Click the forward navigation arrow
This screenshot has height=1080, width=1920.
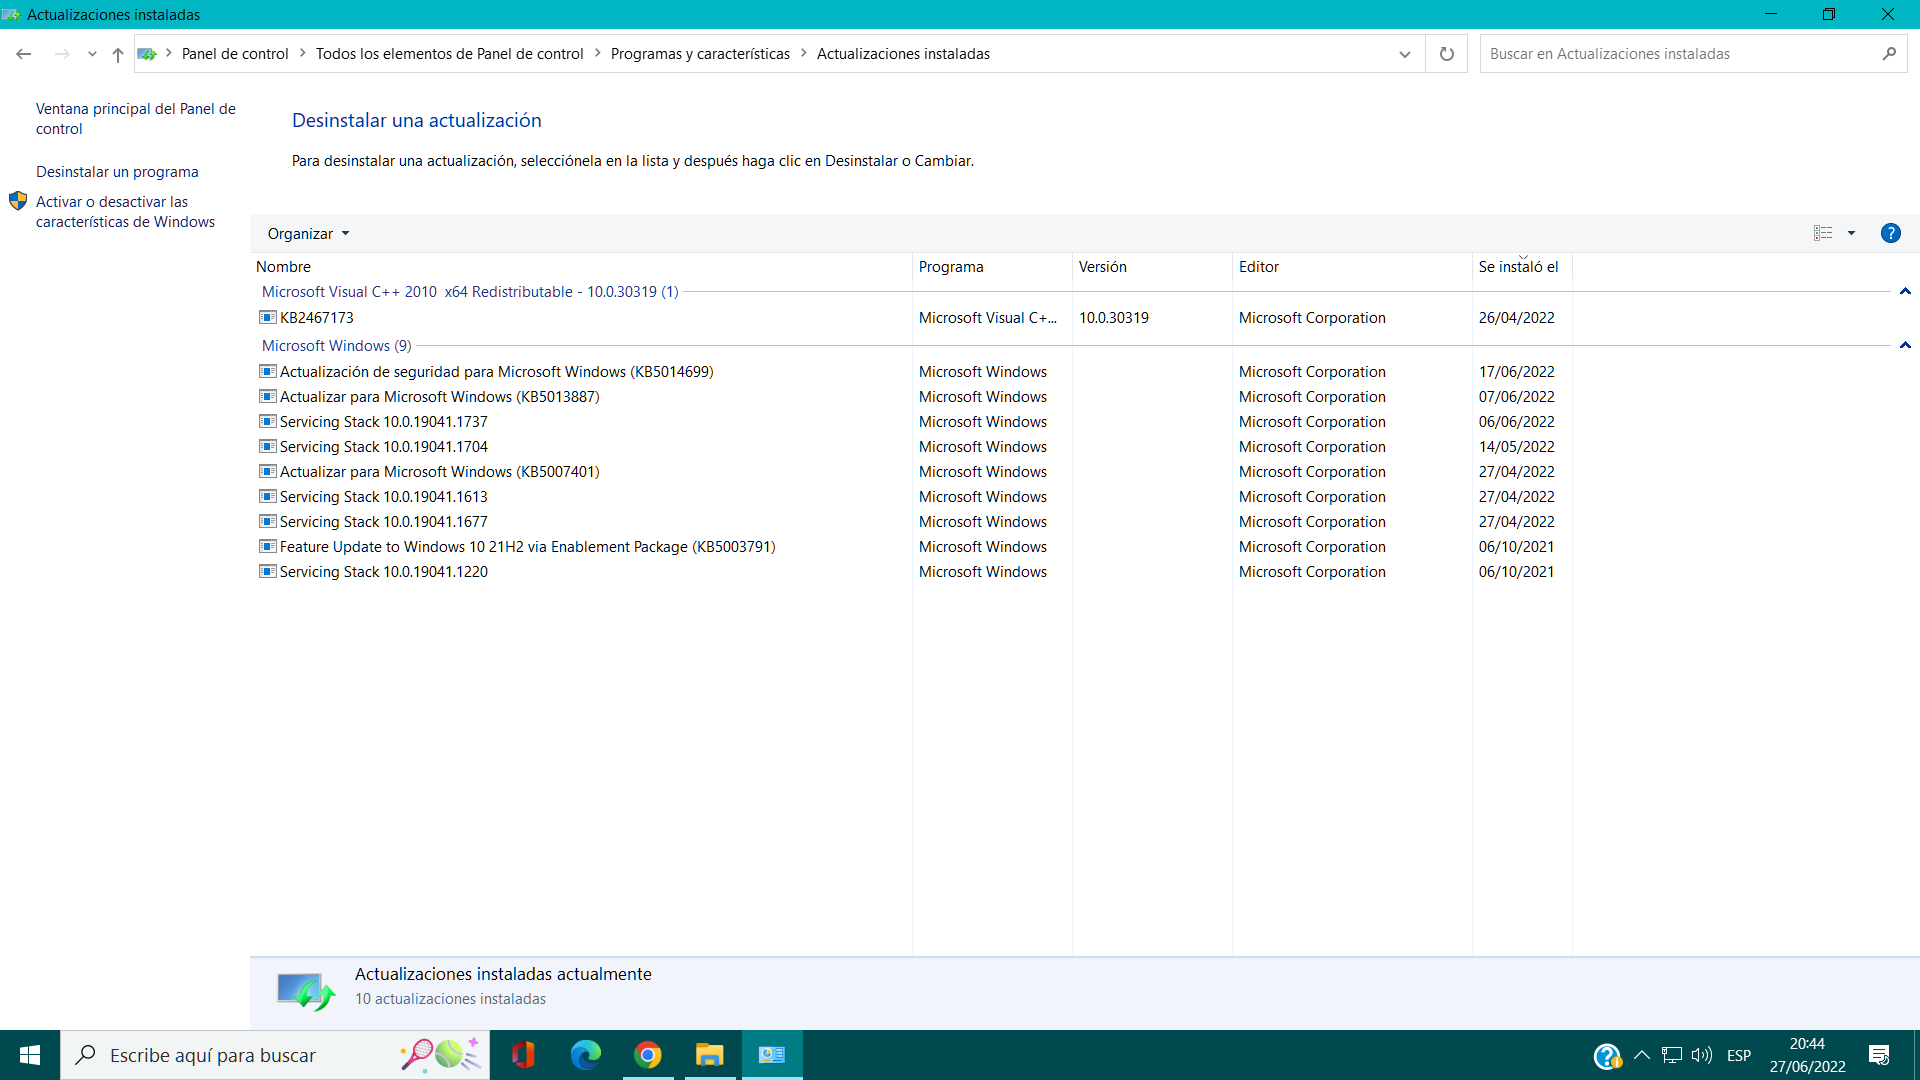[62, 54]
